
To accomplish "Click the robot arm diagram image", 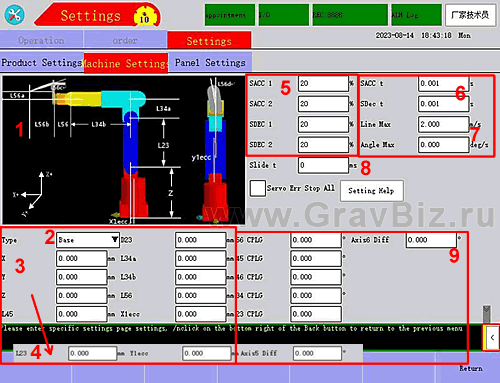I will coord(124,150).
